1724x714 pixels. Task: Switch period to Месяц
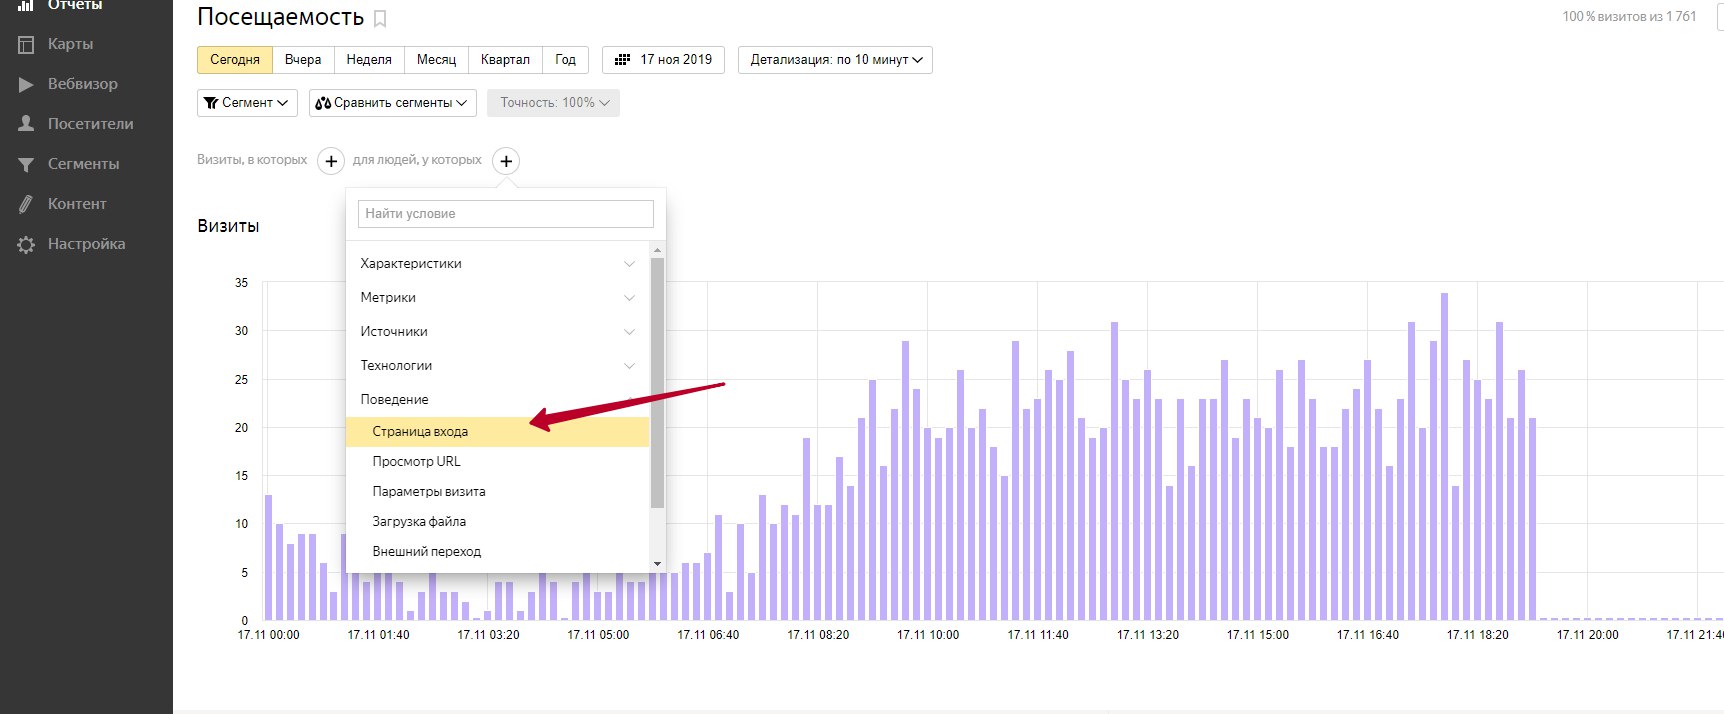click(x=436, y=60)
